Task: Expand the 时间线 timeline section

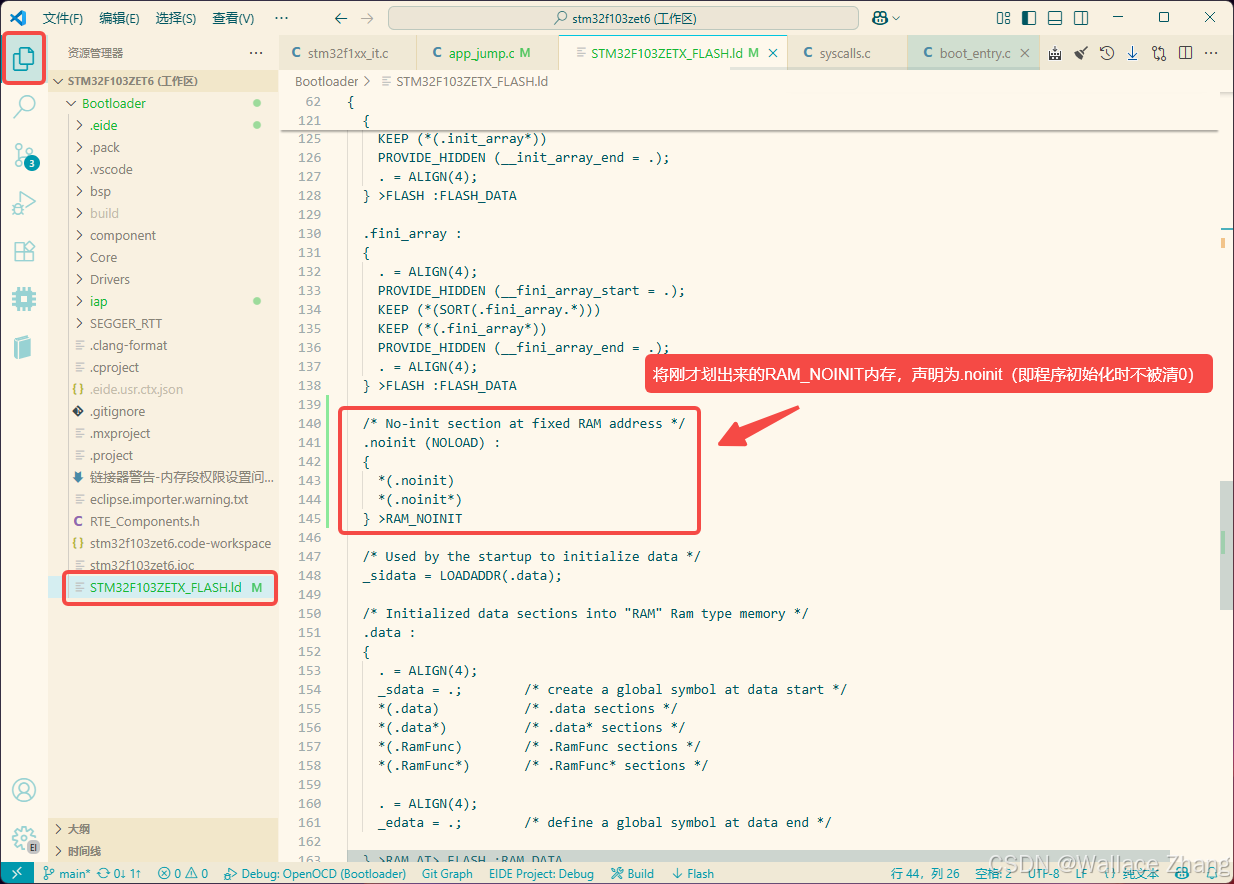Action: point(163,851)
